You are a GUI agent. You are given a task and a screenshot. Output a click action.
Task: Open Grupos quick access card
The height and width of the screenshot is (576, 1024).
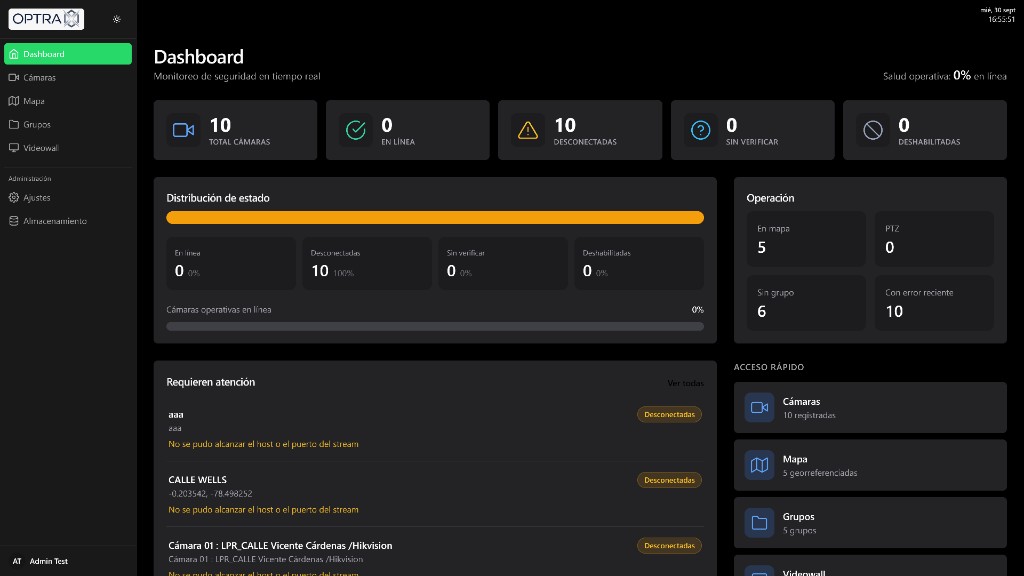click(870, 522)
